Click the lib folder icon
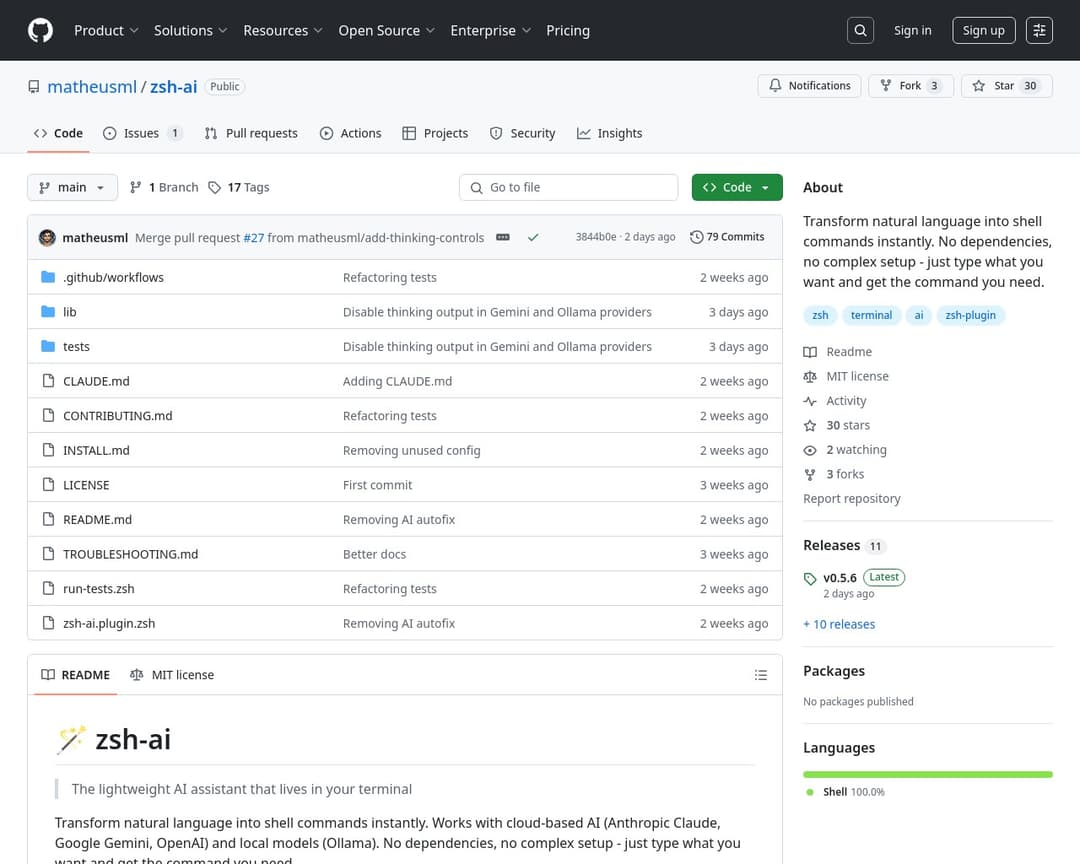 (x=48, y=311)
